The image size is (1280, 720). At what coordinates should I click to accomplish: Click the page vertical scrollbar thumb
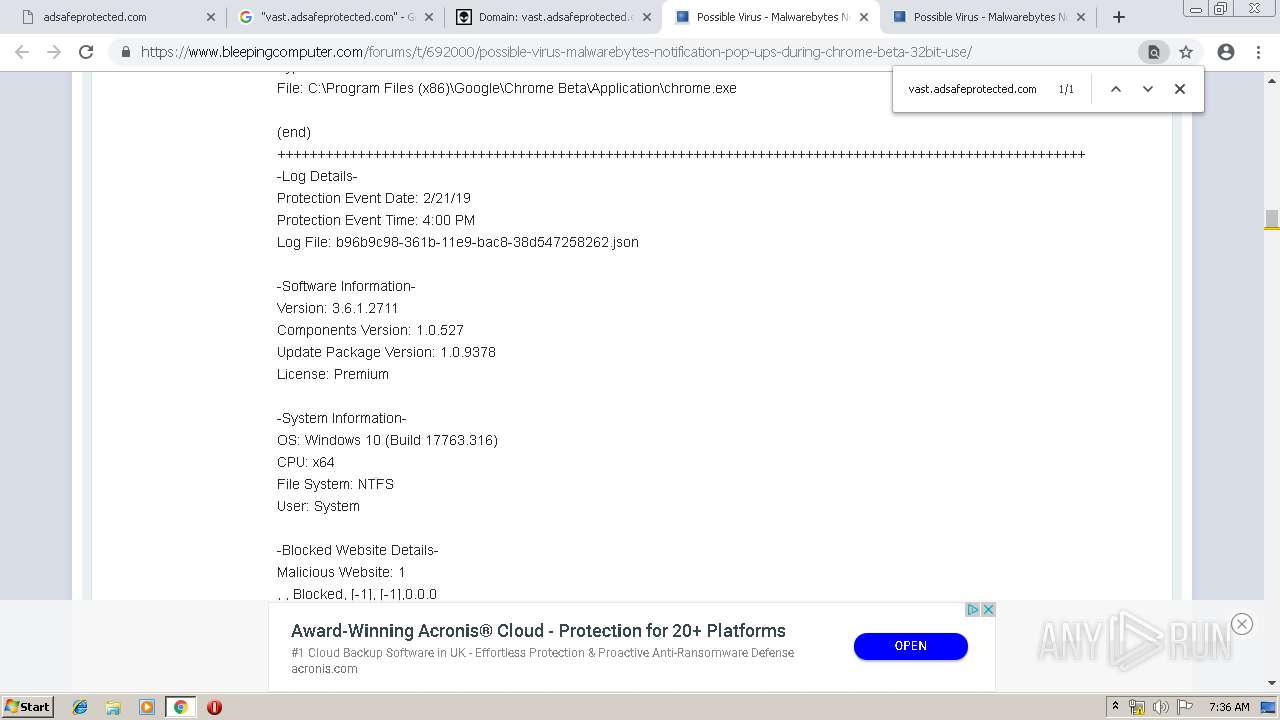pyautogui.click(x=1272, y=219)
